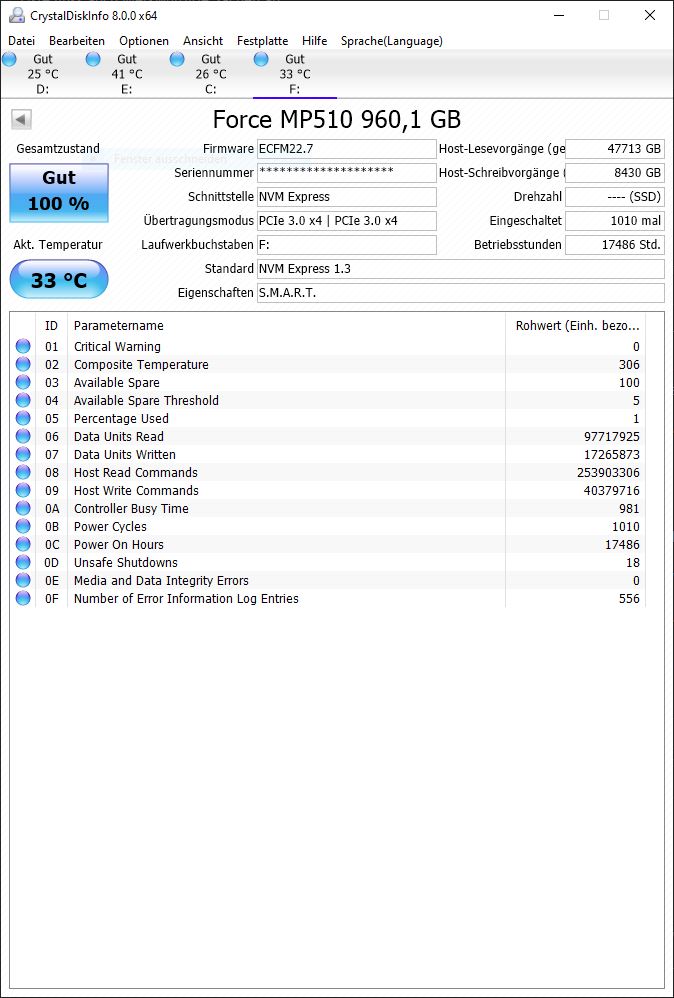Screen dimensions: 674x998
Task: Click the Drehzahl value ---- (SSD)
Action: [615, 197]
